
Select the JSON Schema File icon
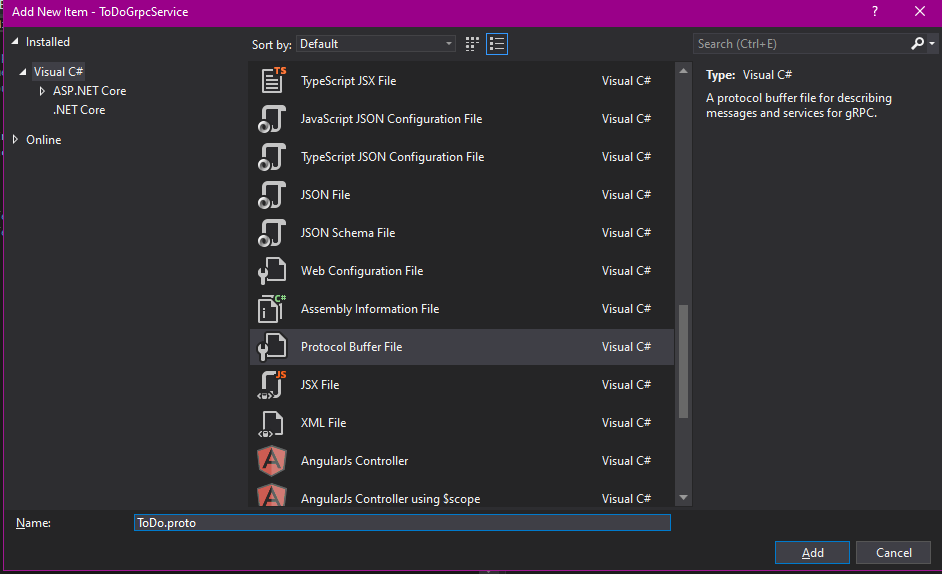(x=272, y=233)
